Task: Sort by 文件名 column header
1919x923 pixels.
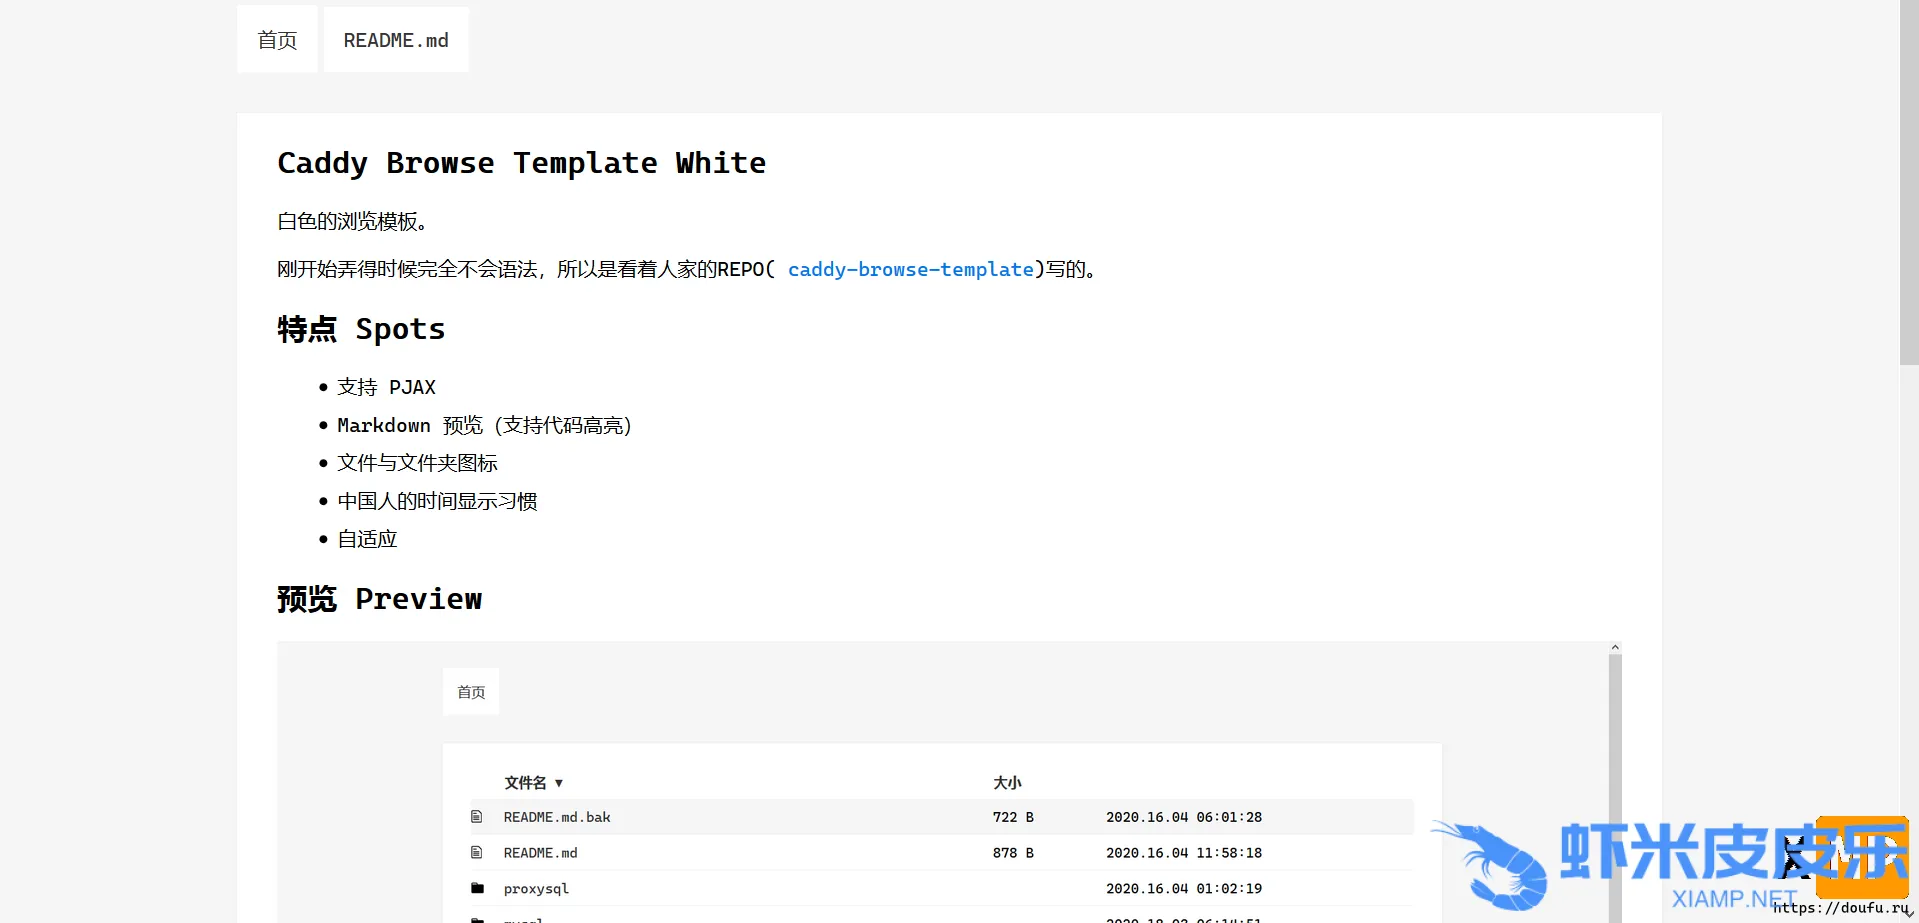Action: tap(534, 783)
